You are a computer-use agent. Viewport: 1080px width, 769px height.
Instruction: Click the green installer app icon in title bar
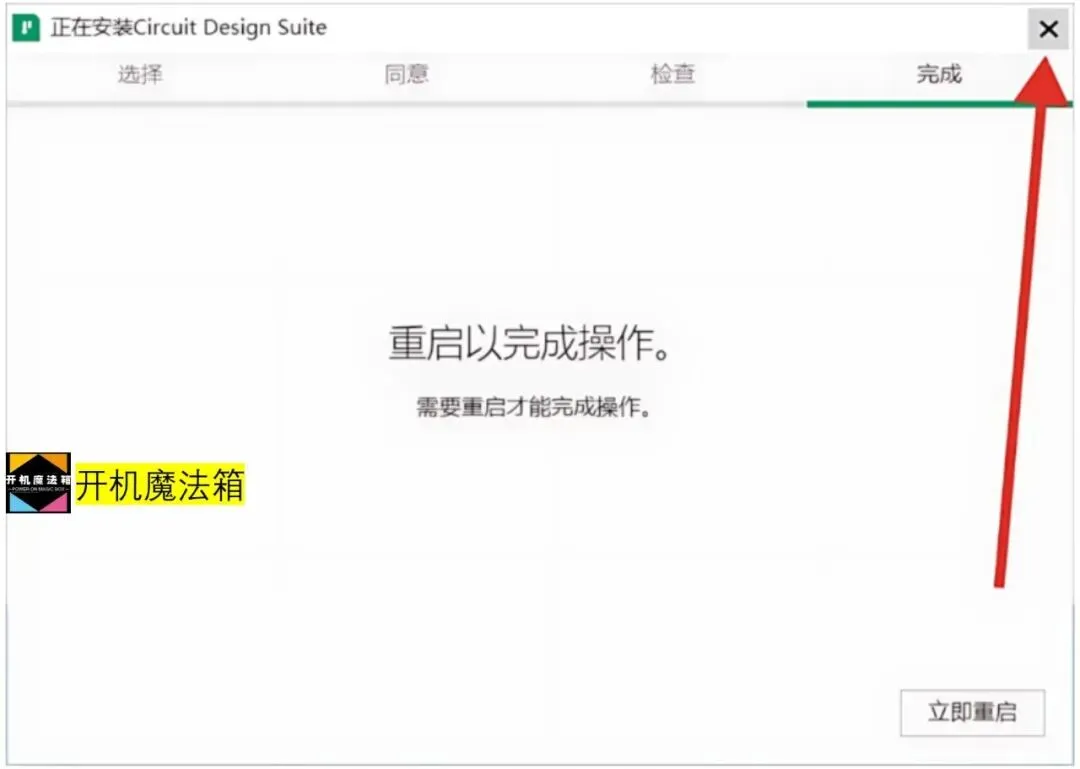(x=26, y=28)
